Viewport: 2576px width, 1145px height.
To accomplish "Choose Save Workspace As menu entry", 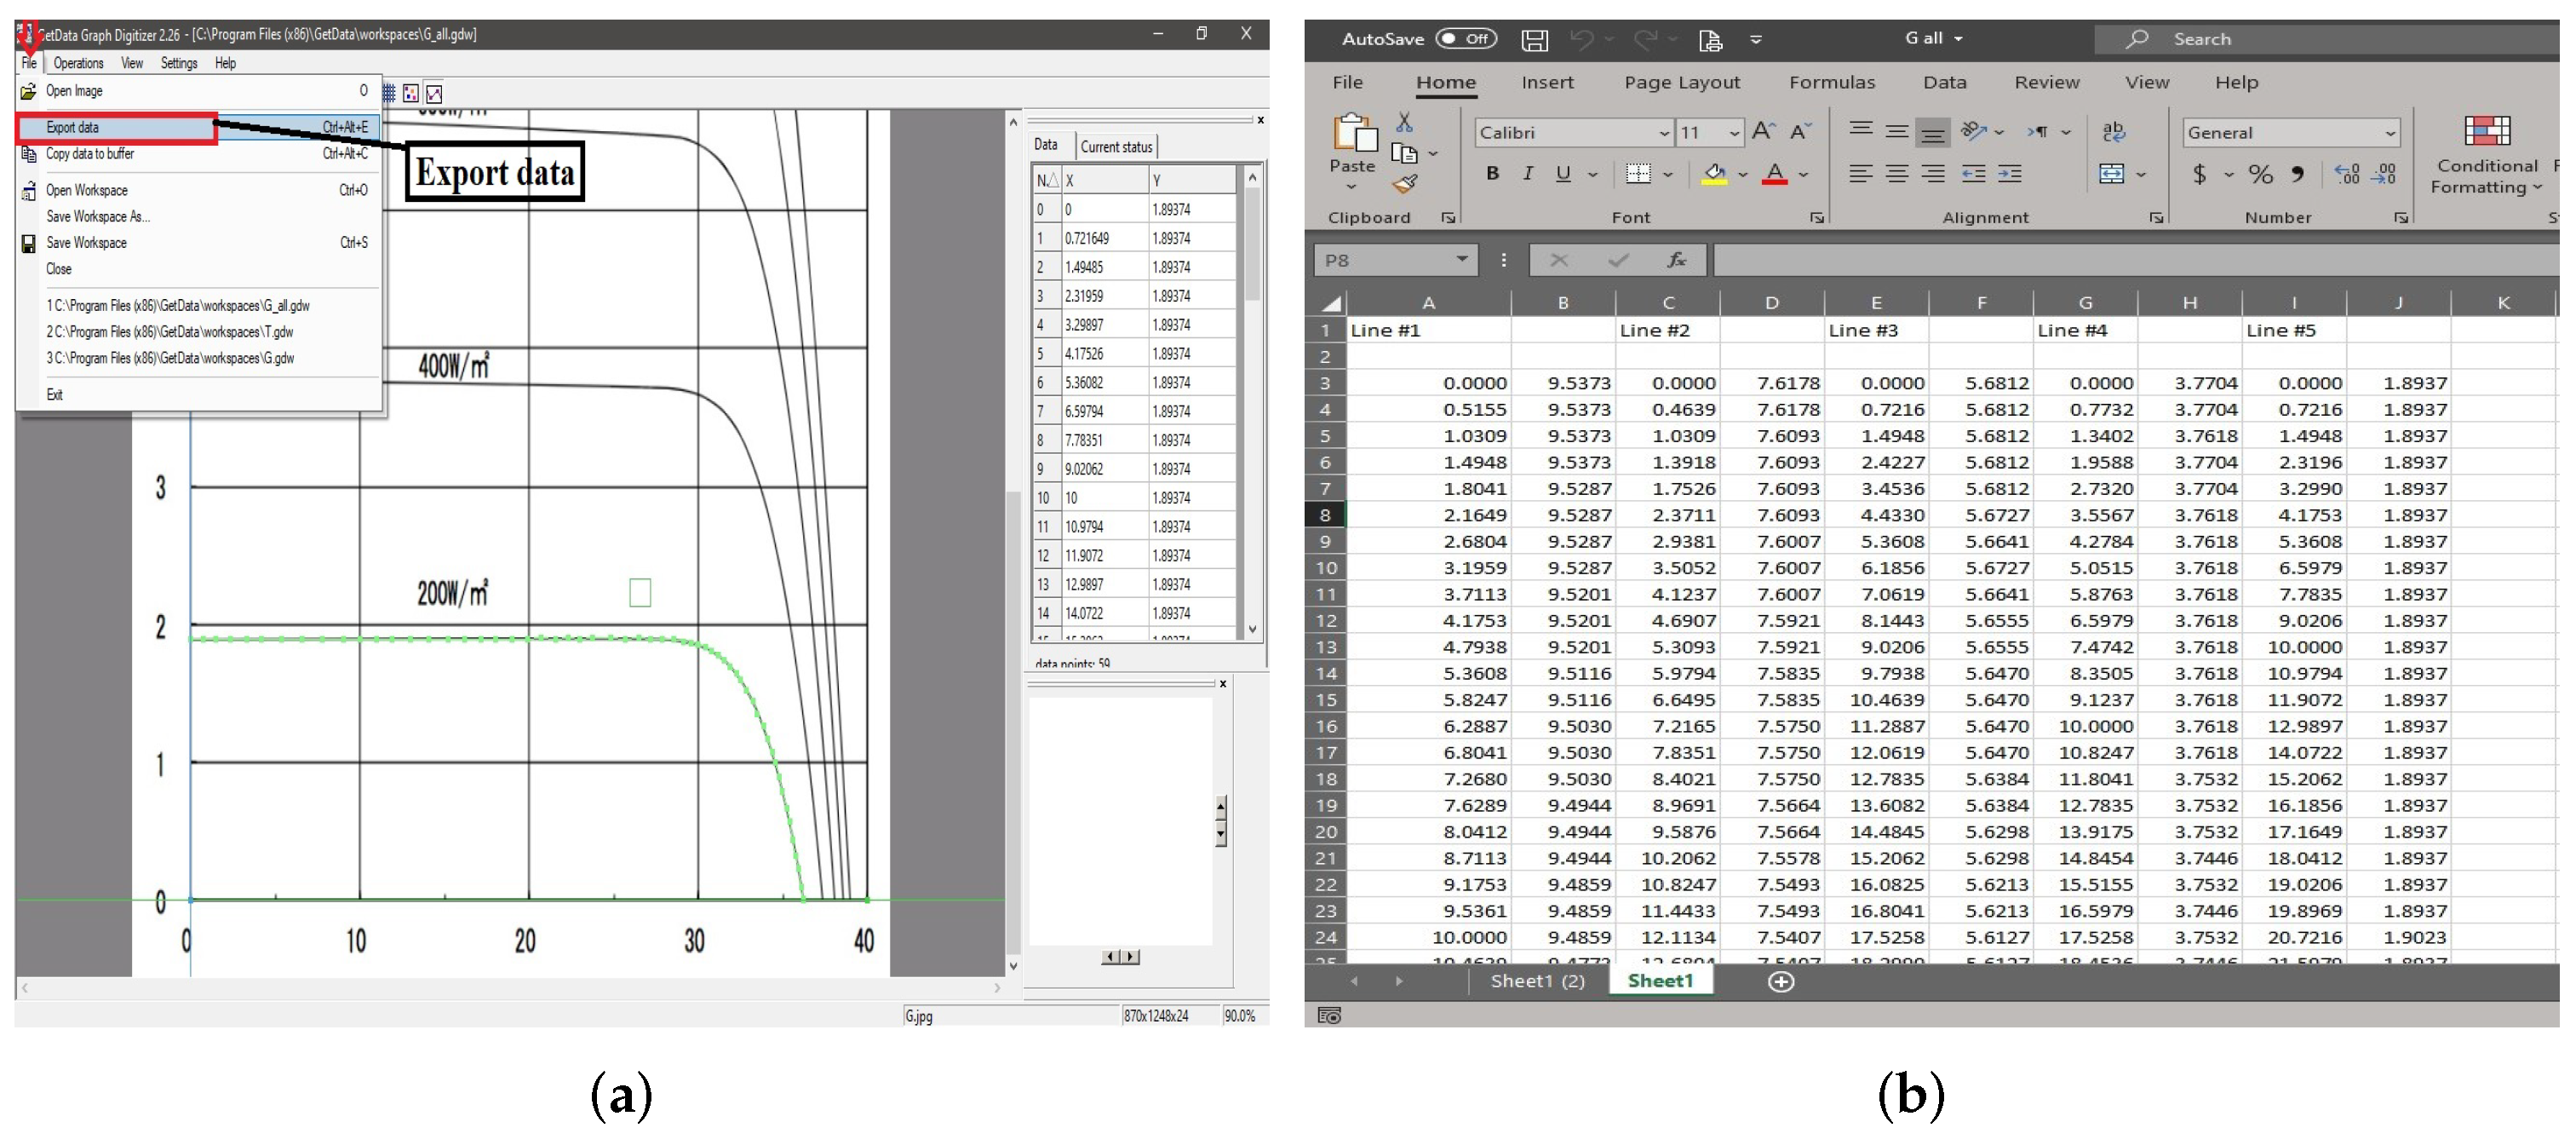I will (97, 217).
